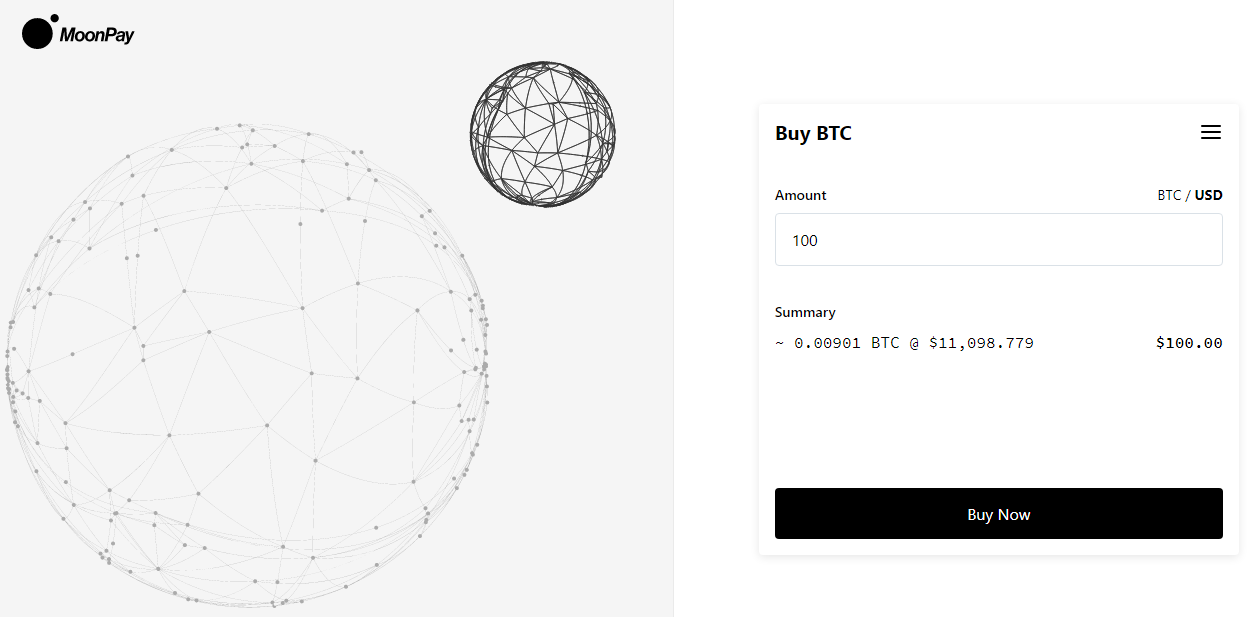Click the large light wireframe globe
This screenshot has height=617, width=1251.
246,365
